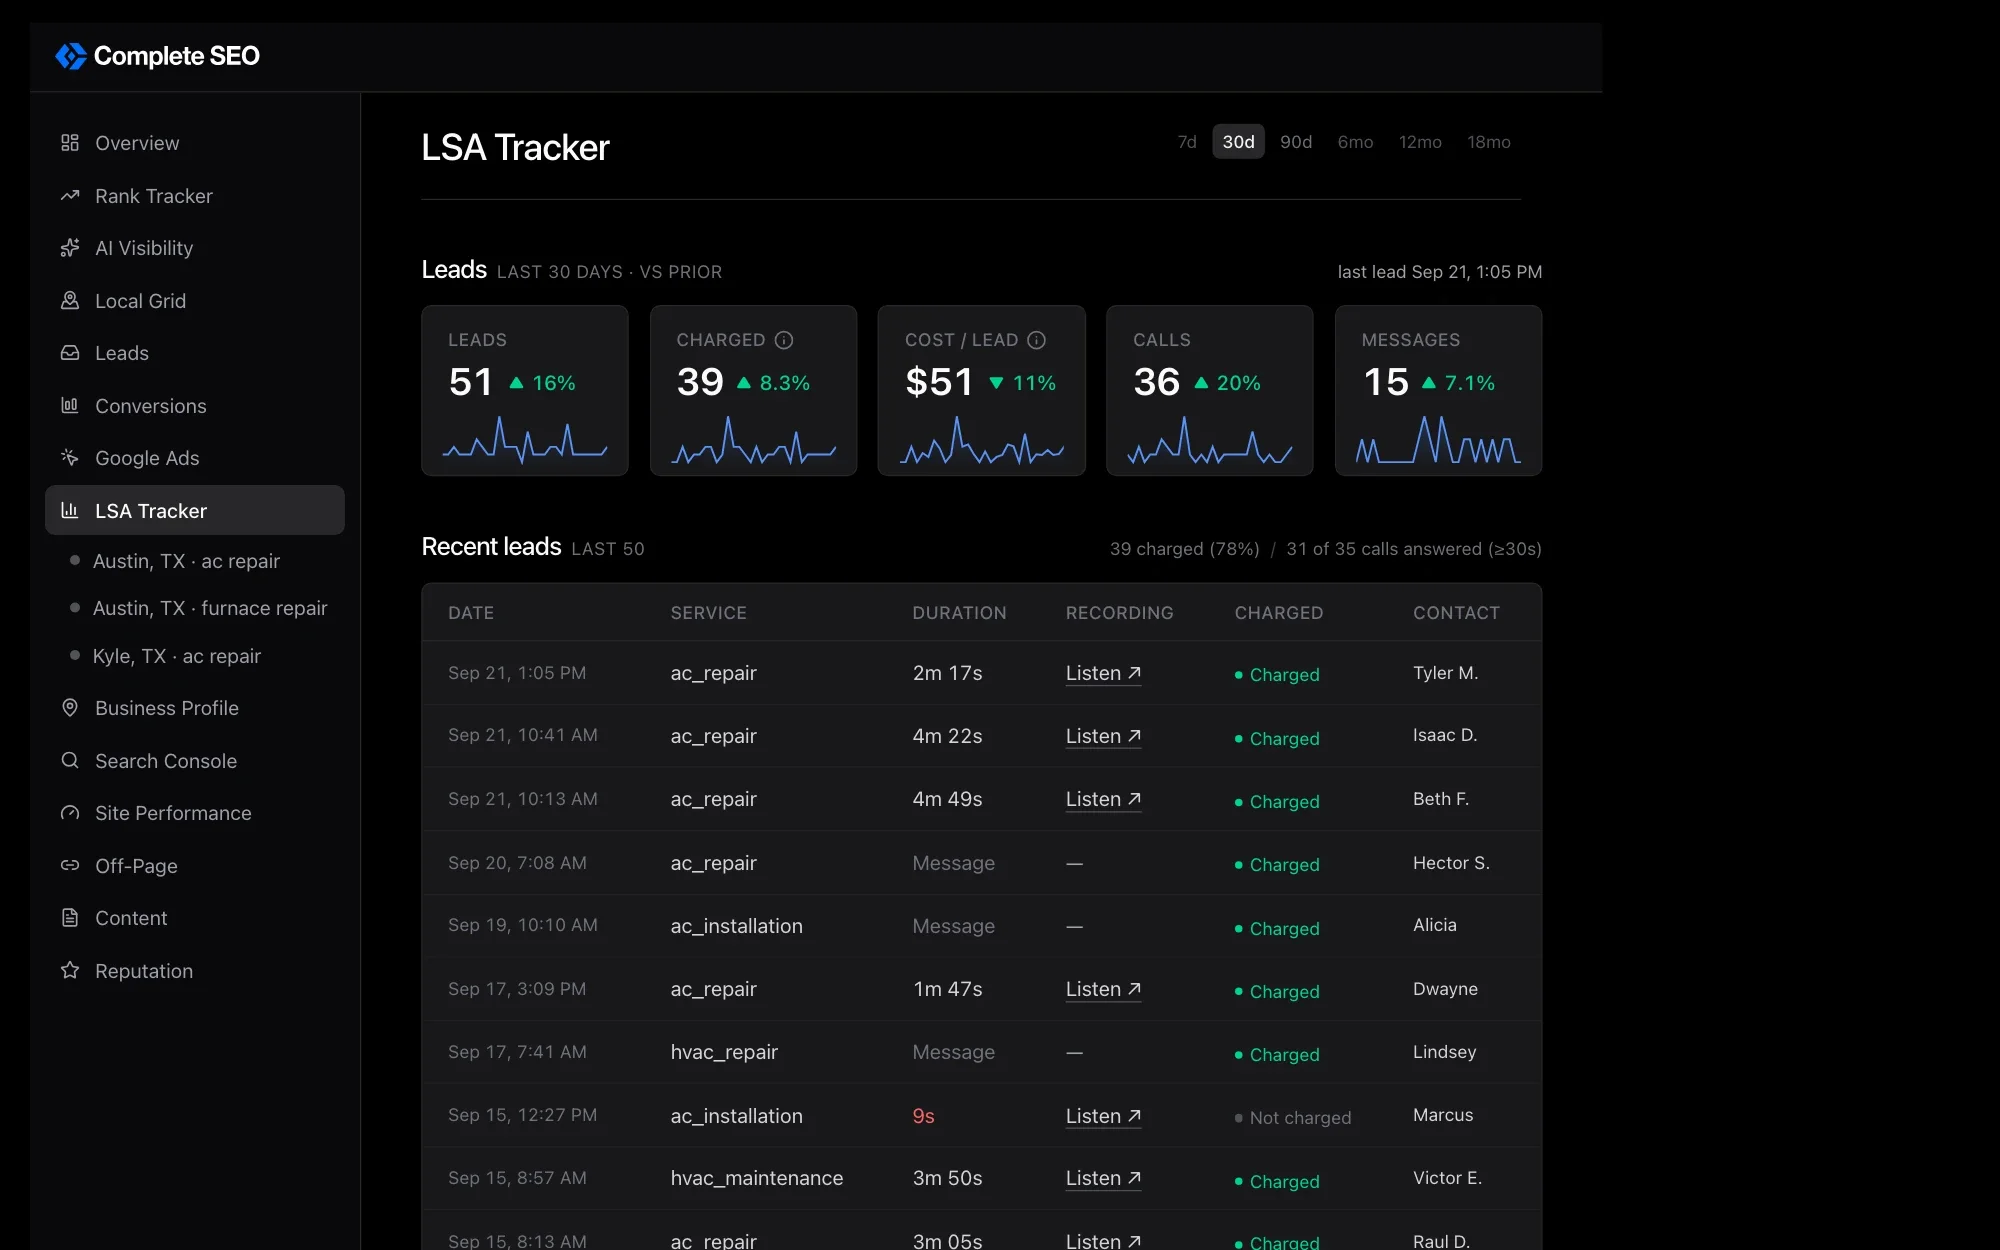2000x1250 pixels.
Task: Click the info icon beside CHARGED
Action: [x=784, y=340]
